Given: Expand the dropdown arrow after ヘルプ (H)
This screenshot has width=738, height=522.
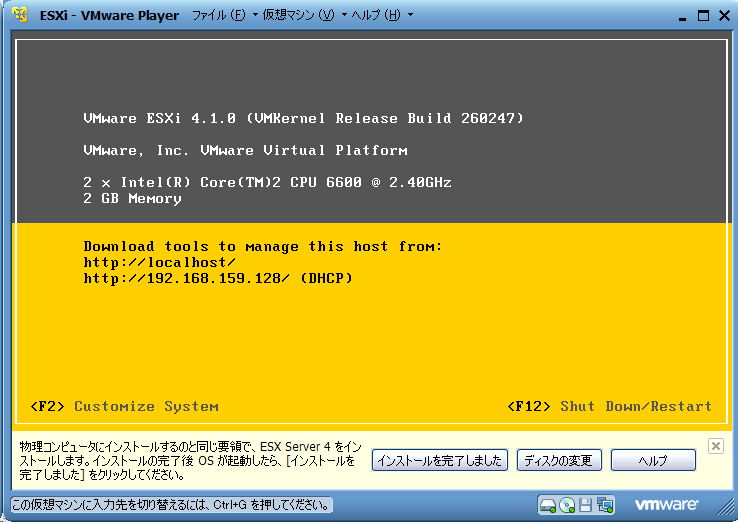Looking at the screenshot, I should pyautogui.click(x=410, y=15).
